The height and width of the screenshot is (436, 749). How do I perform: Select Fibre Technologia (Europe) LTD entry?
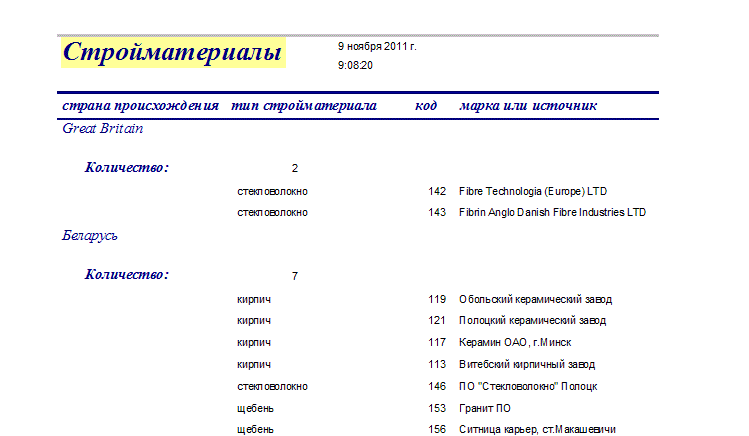(532, 191)
